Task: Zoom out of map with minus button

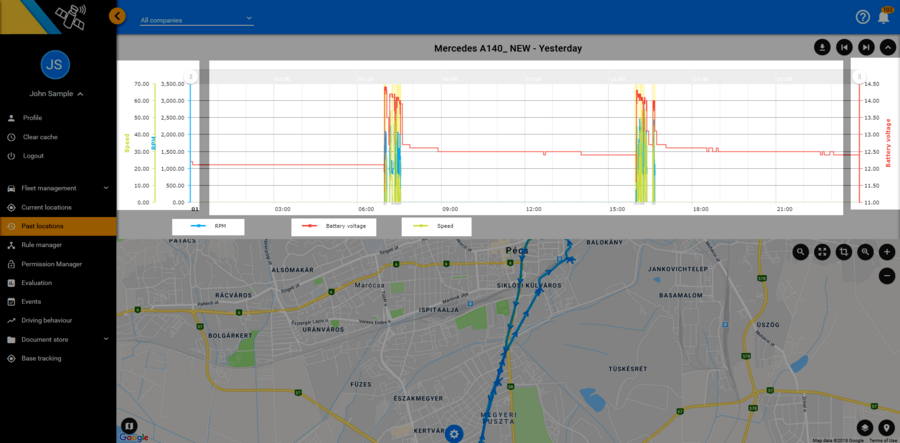Action: point(887,275)
